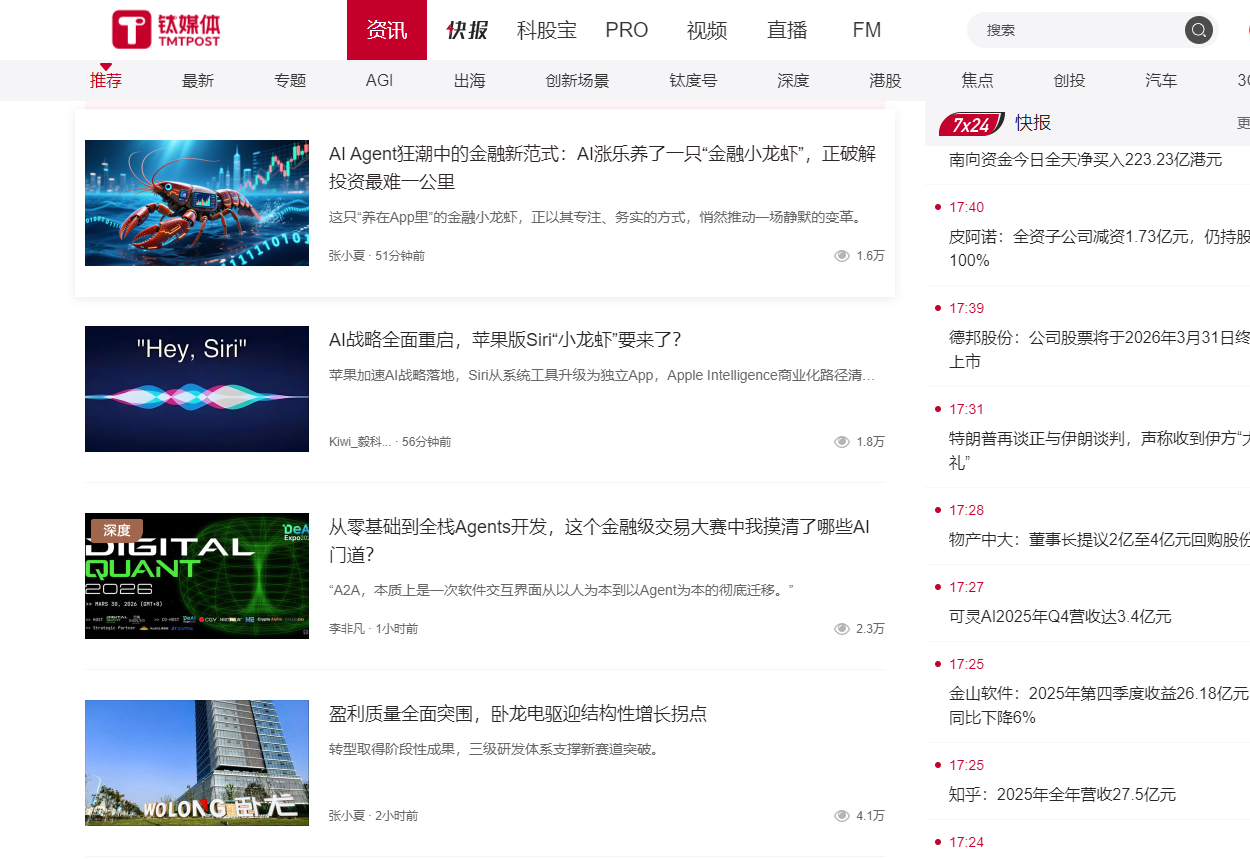Go to the 直播 section
1250x859 pixels.
point(787,30)
